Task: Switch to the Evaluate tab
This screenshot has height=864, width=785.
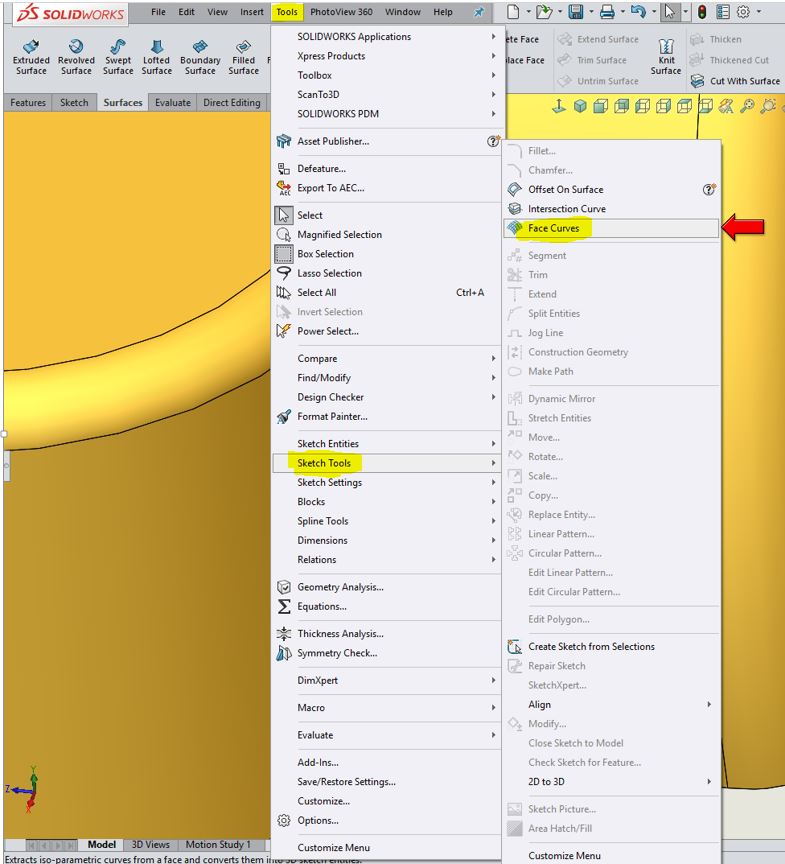Action: (x=172, y=102)
